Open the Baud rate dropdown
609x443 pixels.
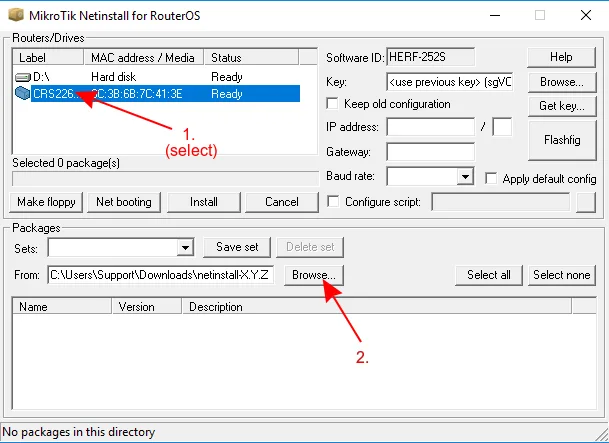(464, 177)
